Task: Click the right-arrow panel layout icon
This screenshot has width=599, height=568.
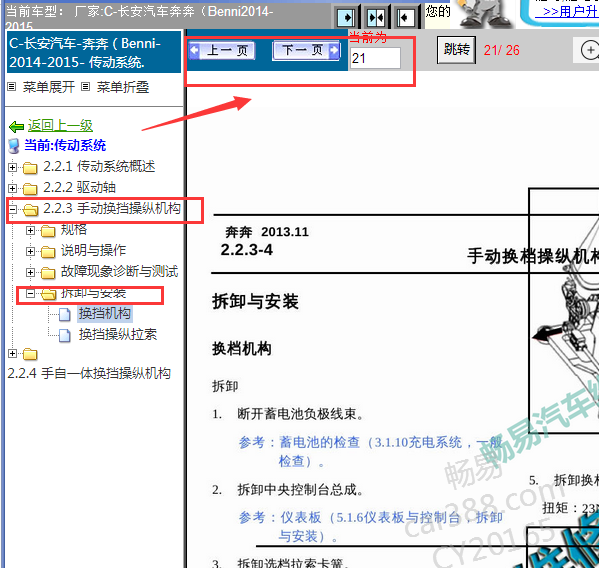Action: [347, 17]
